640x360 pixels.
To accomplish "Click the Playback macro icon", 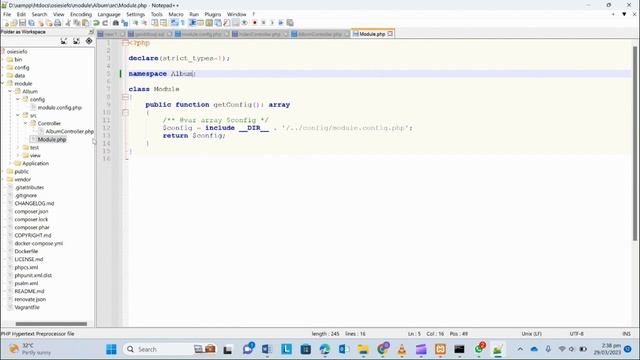I will pyautogui.click(x=272, y=23).
